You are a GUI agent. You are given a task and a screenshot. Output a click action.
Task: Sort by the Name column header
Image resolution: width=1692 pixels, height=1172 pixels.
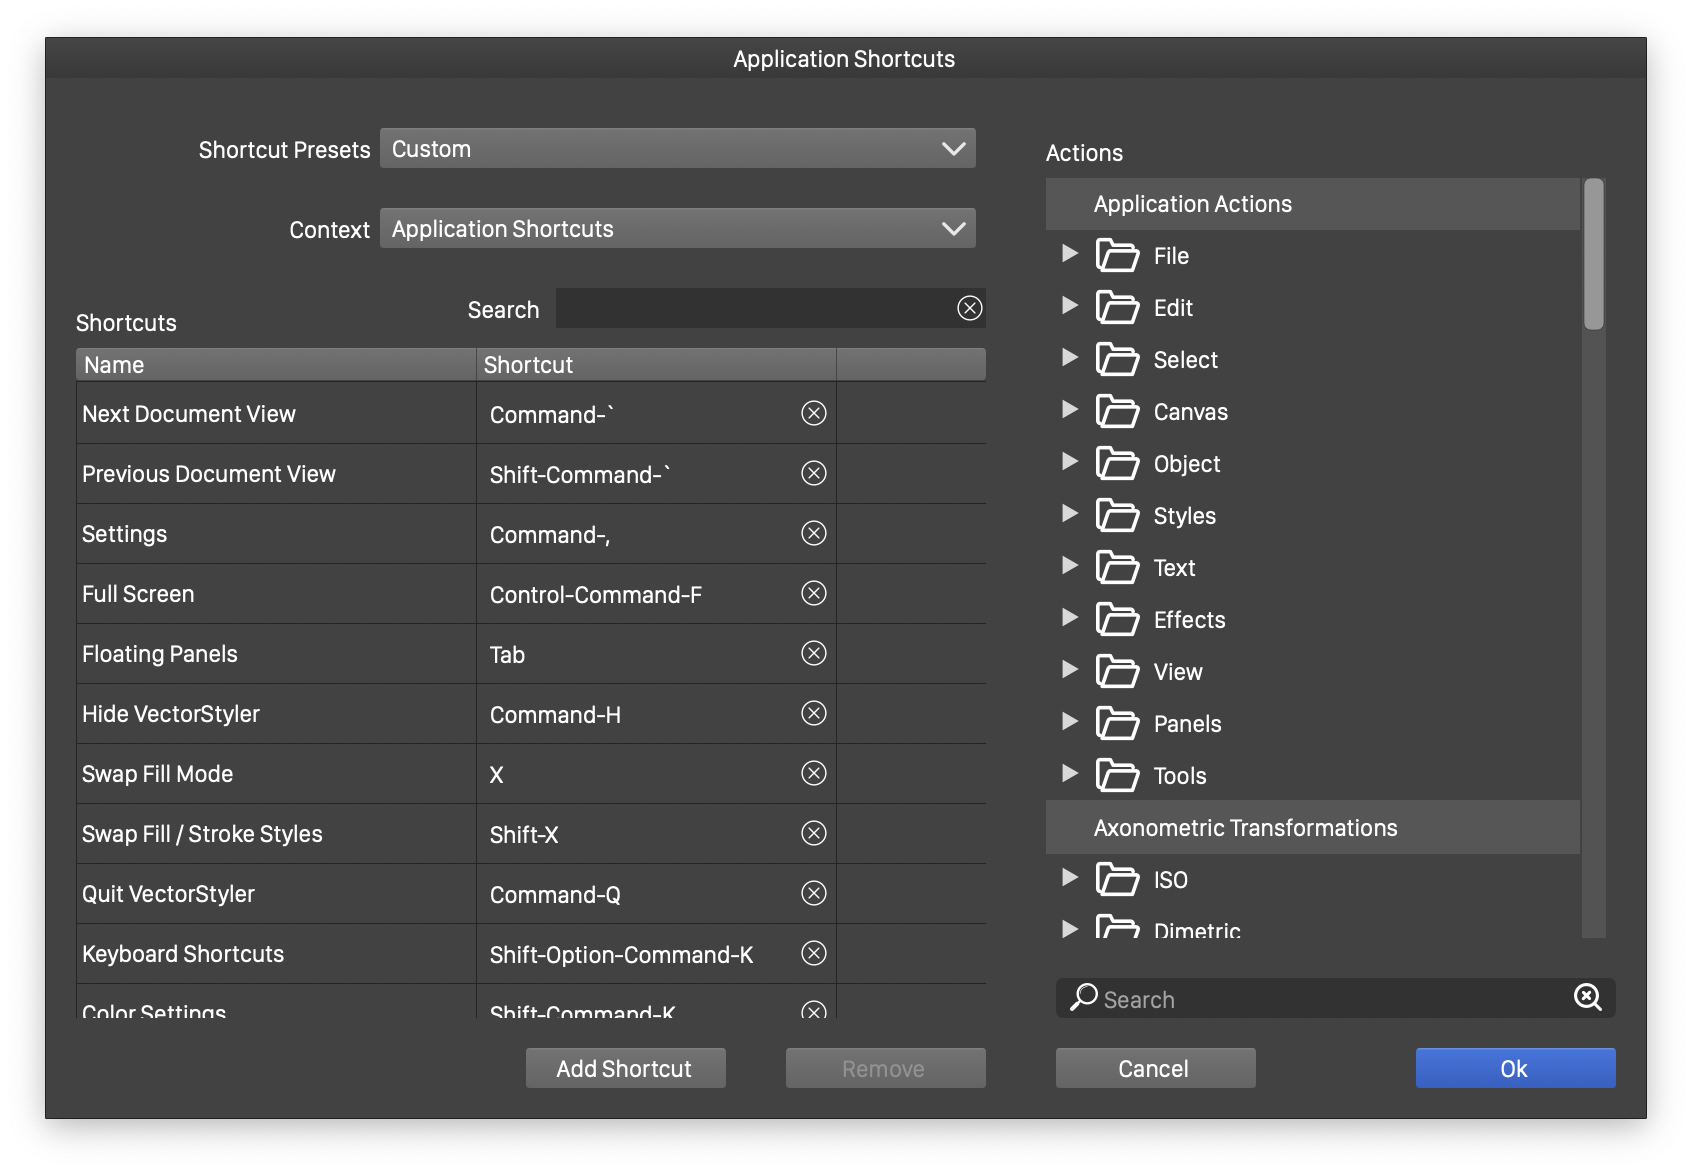(x=275, y=365)
